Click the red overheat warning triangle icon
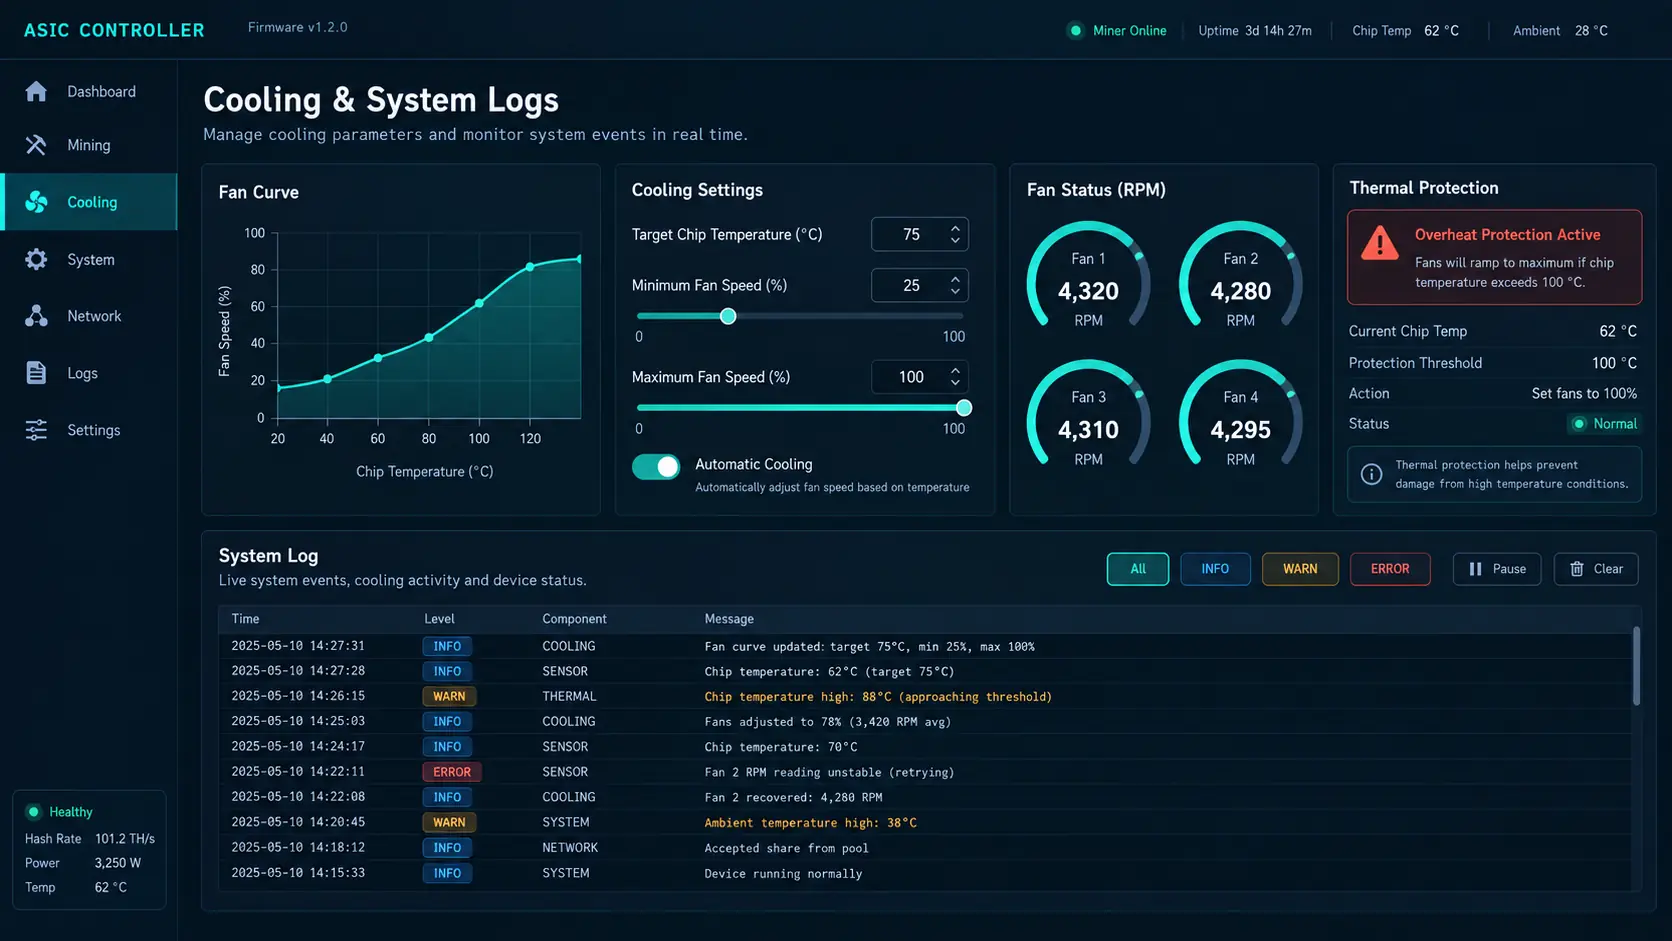1672x941 pixels. pos(1380,243)
